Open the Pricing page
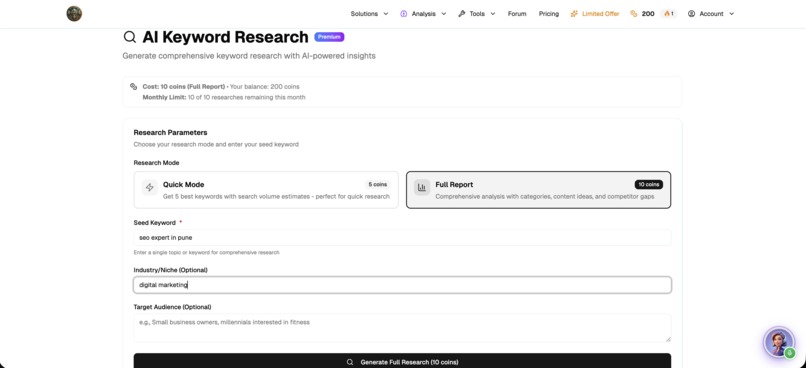This screenshot has height=368, width=806. tap(548, 14)
